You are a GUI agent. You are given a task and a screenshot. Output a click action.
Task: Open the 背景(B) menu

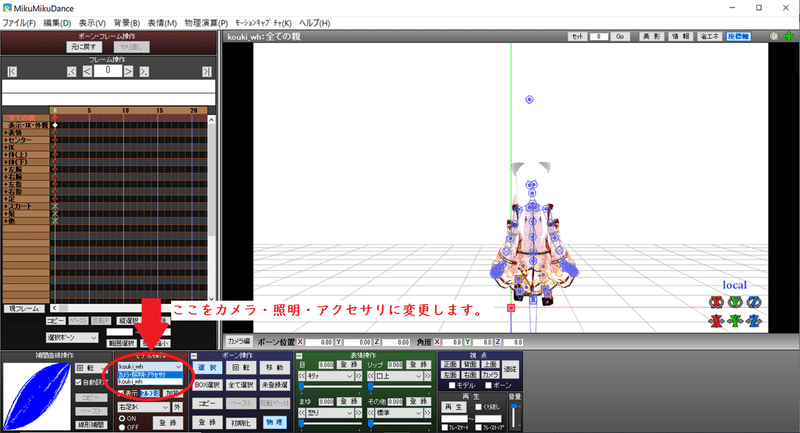point(127,23)
